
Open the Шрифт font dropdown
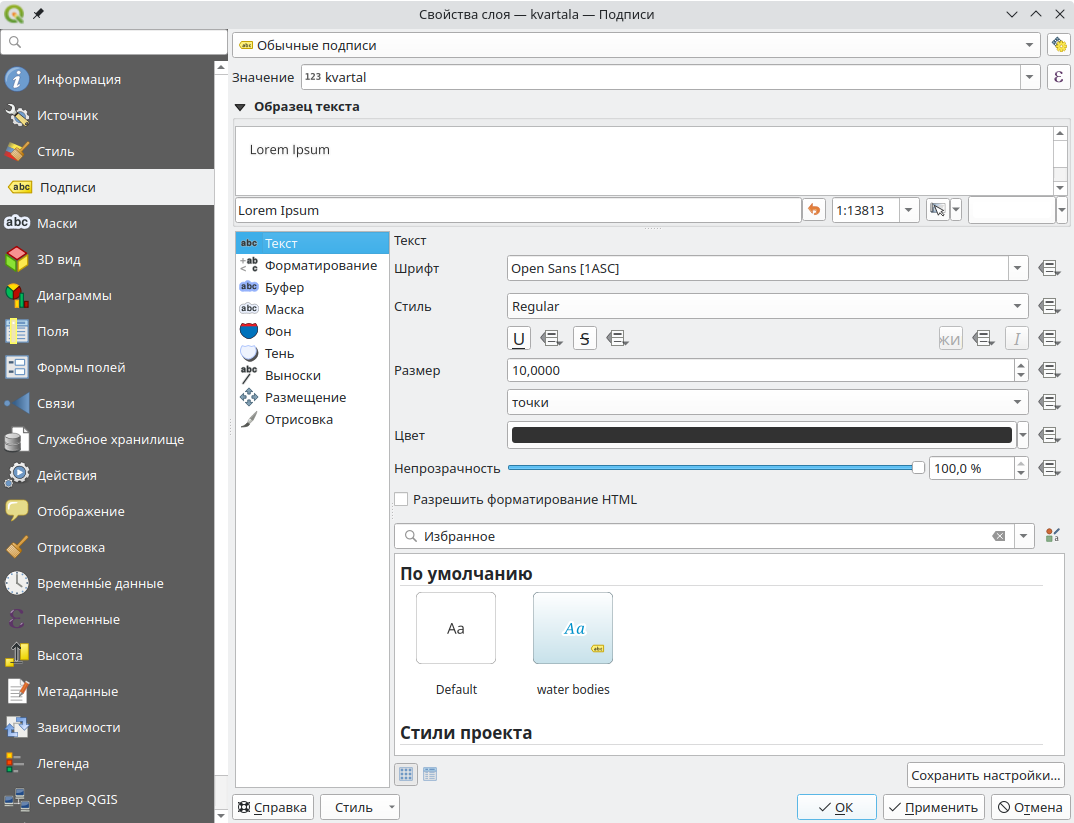1018,268
